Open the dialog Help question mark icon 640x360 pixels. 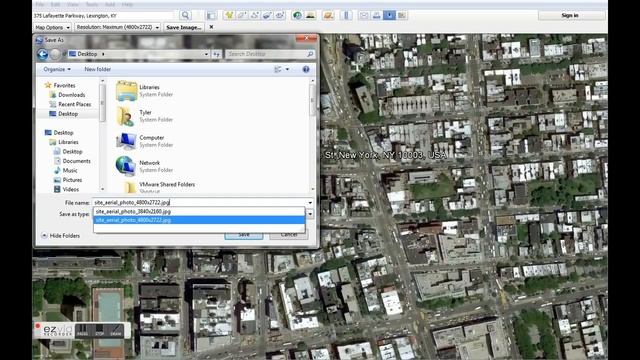pos(306,69)
